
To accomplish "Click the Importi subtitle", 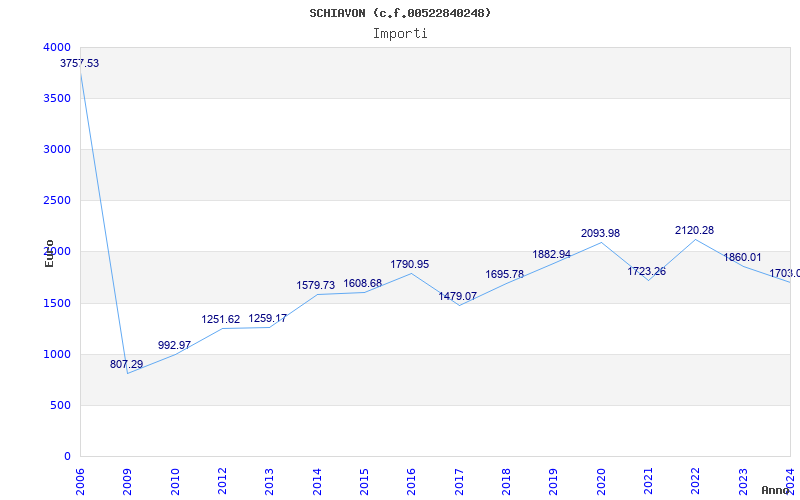I will [400, 34].
